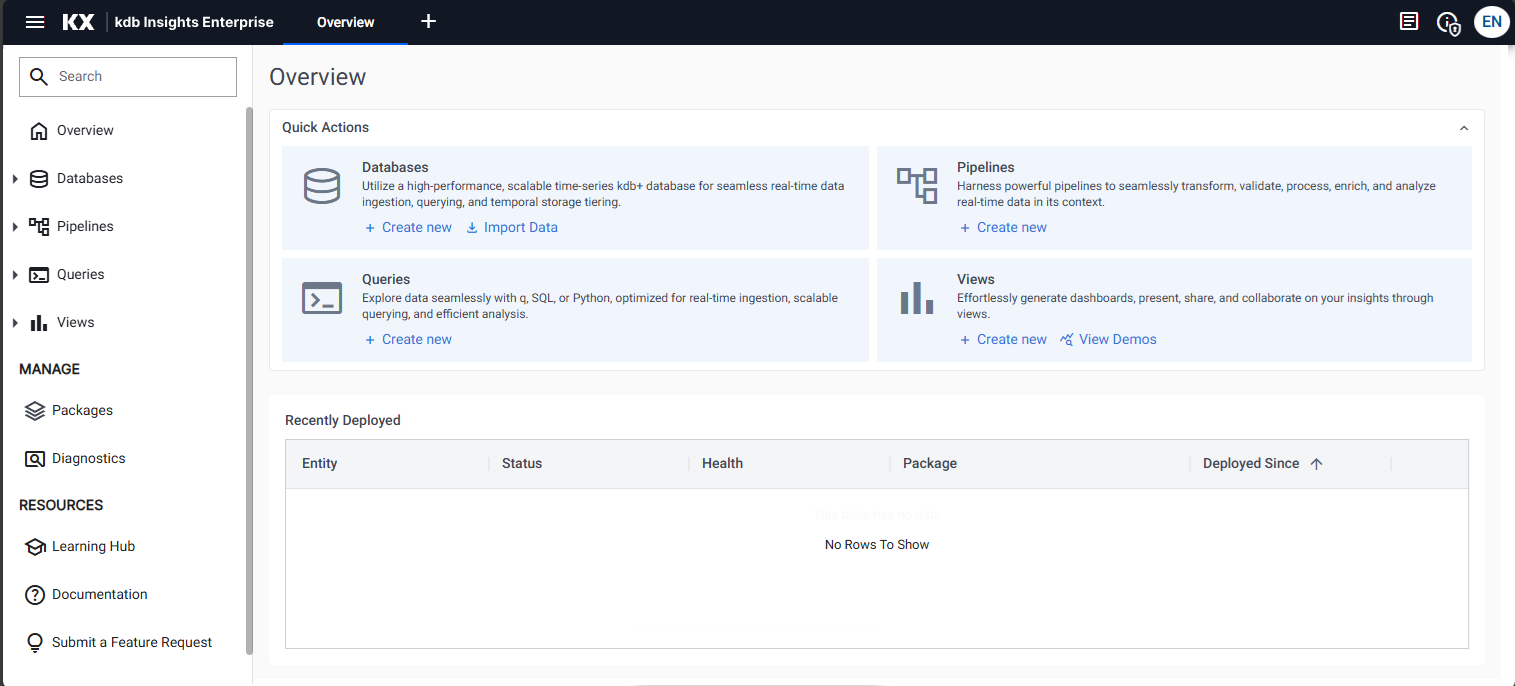This screenshot has height=686, width=1515.
Task: Collapse the Quick Actions panel
Action: point(1464,128)
